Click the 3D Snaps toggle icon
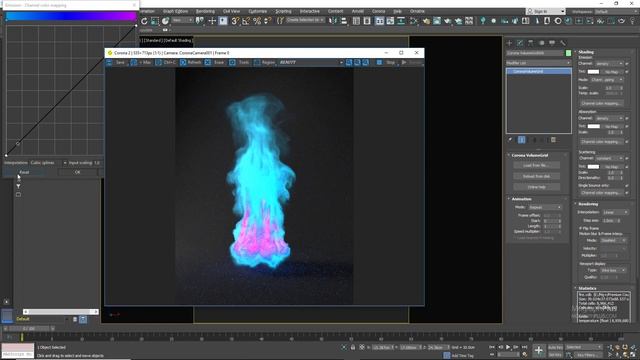 click(x=235, y=21)
